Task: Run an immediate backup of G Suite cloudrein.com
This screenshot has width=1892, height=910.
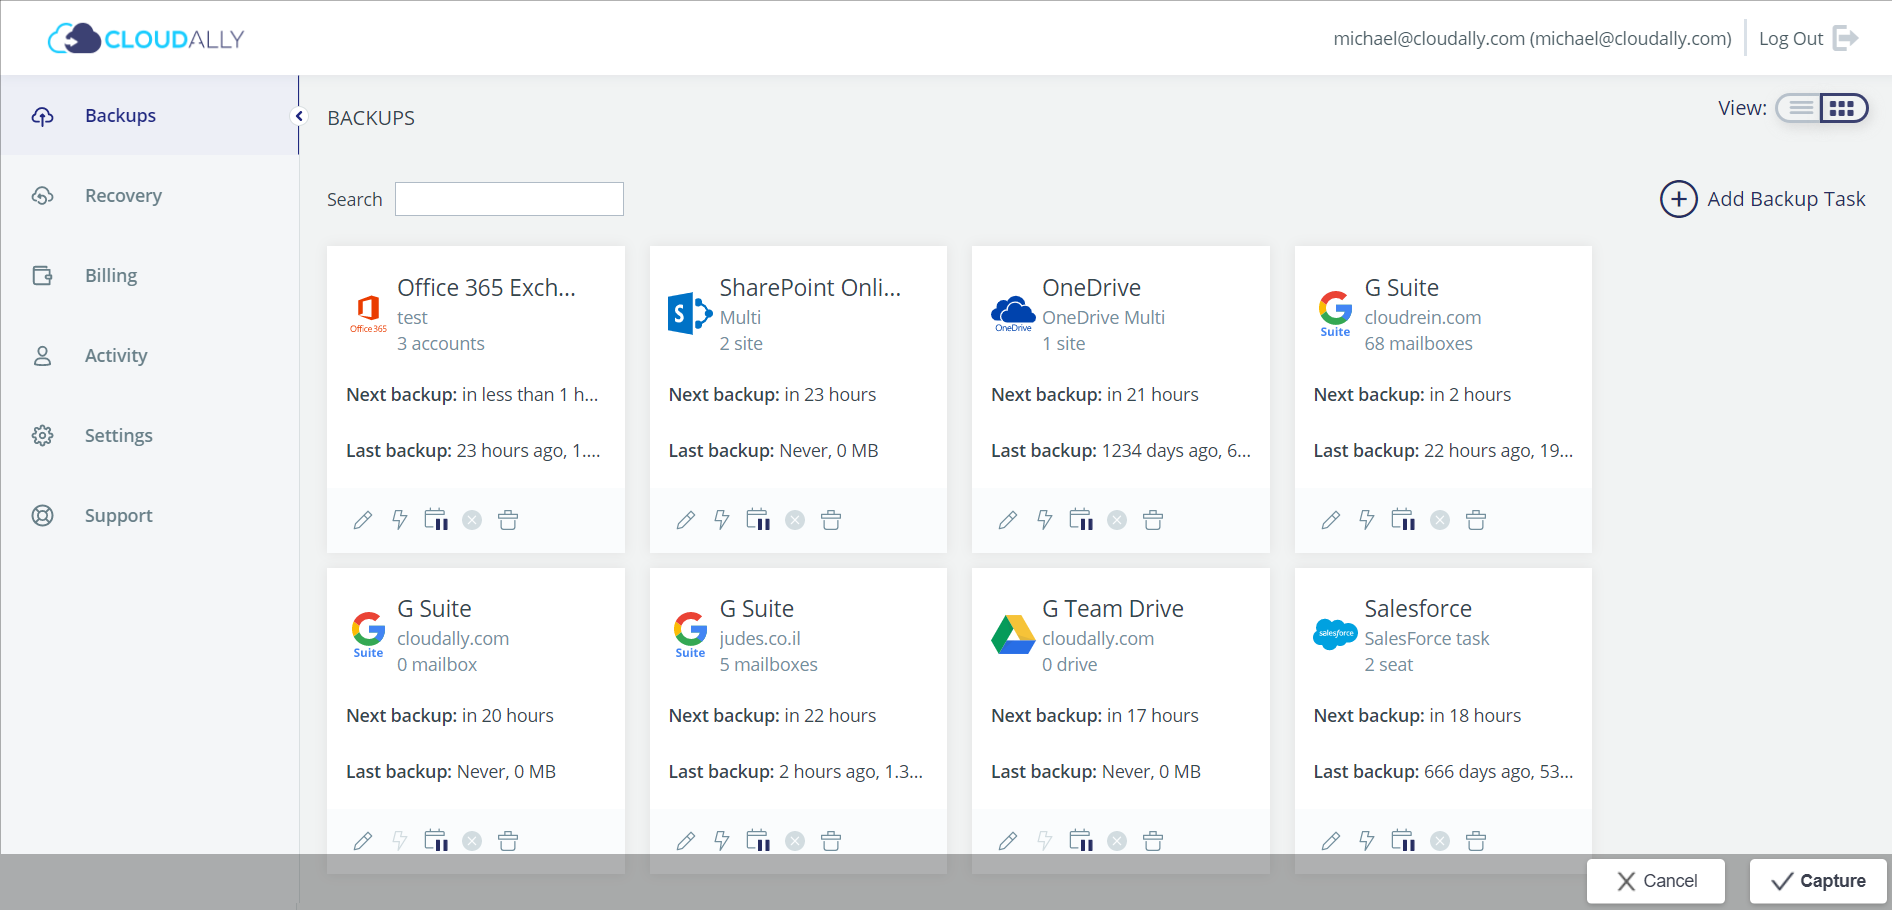Action: coord(1367,520)
